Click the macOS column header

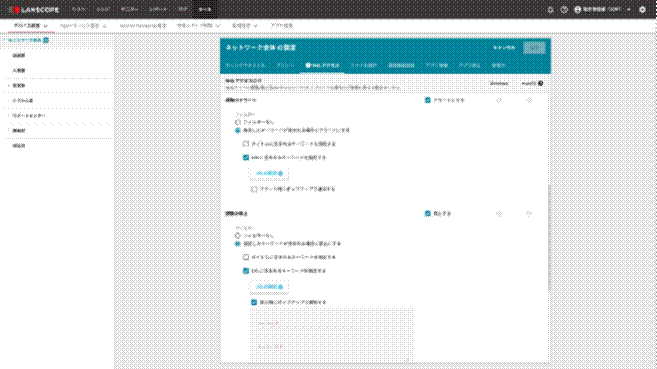point(529,83)
